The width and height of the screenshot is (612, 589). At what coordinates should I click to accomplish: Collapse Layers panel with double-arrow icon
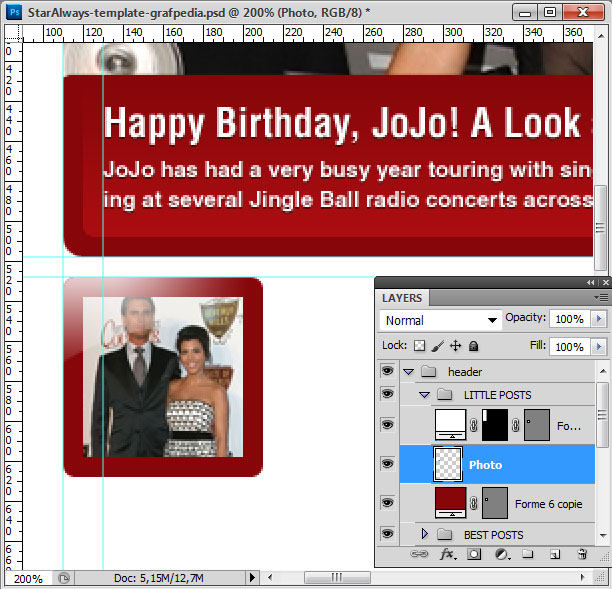pos(591,283)
